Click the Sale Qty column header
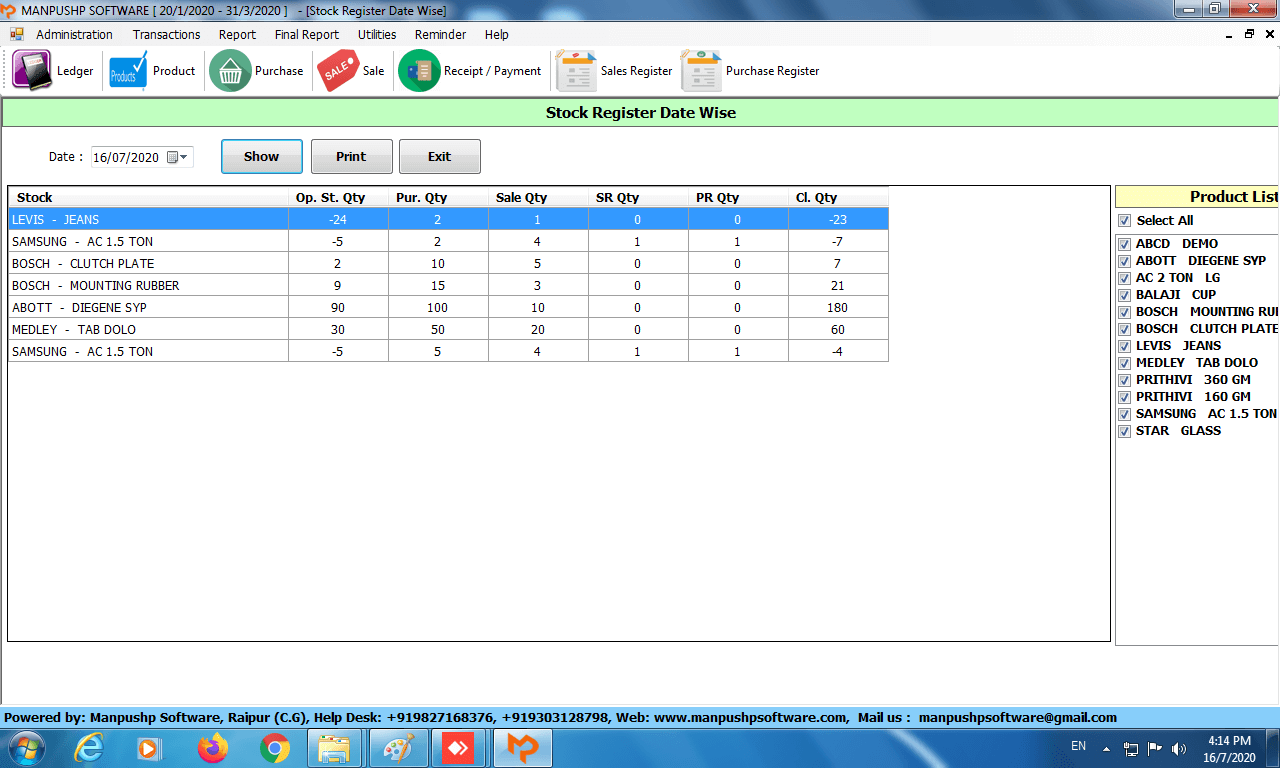1280x768 pixels. pyautogui.click(x=538, y=197)
